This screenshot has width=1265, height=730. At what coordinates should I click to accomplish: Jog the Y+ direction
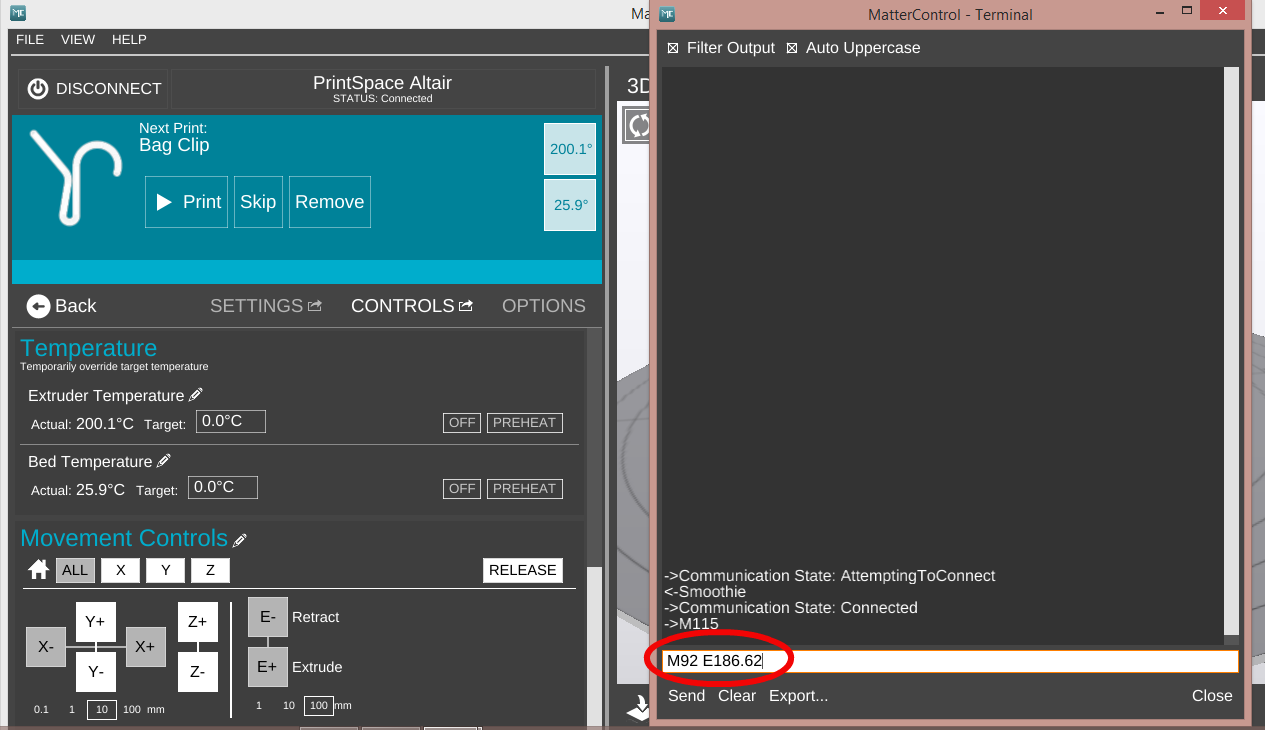click(96, 622)
